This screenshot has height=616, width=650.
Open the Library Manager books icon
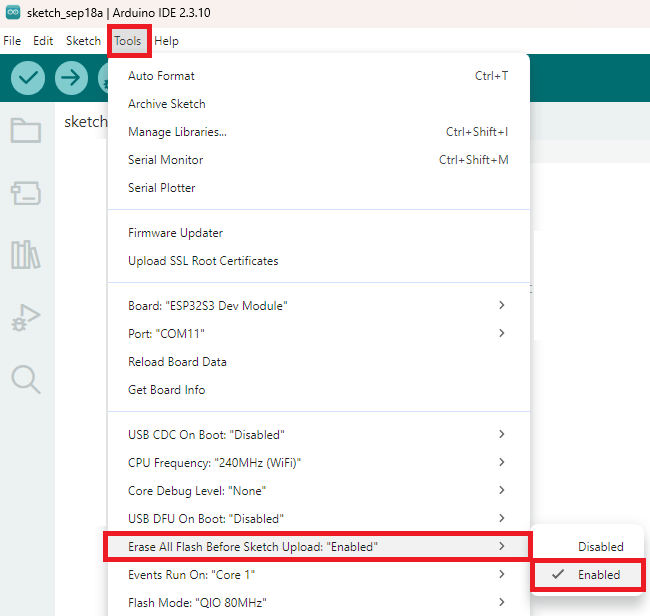pos(26,255)
